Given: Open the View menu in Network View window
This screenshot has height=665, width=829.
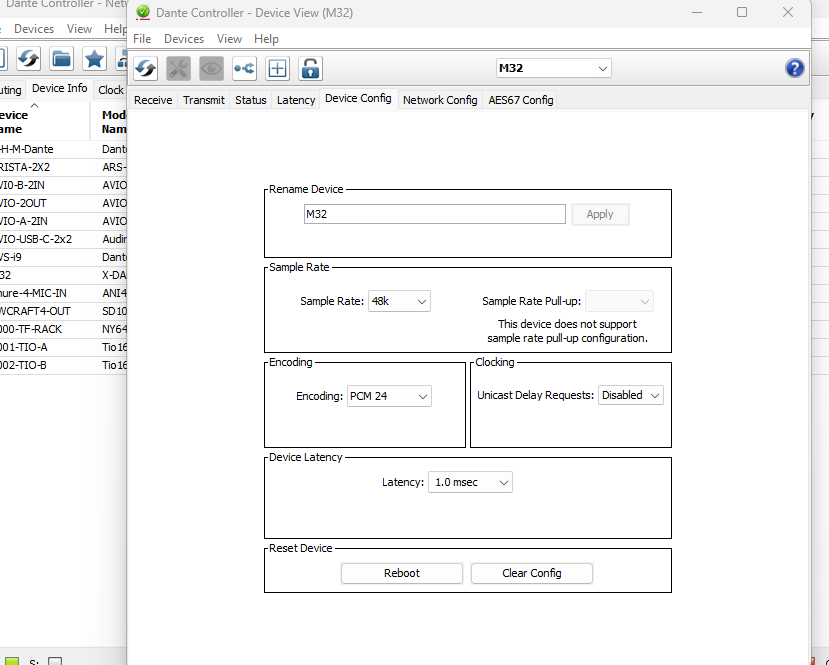Looking at the screenshot, I should (x=79, y=29).
